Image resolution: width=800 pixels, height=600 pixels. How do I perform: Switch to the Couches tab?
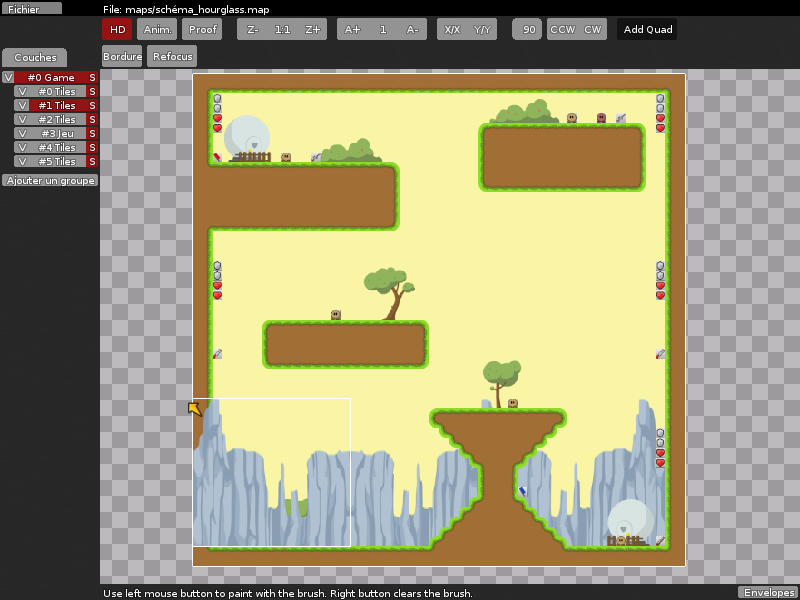pos(35,58)
